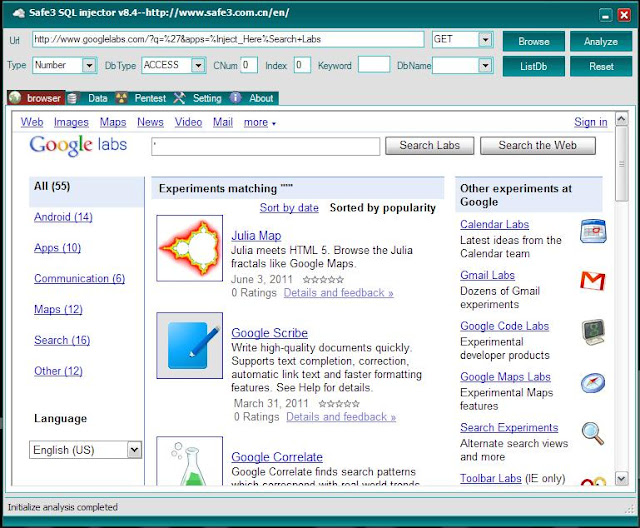
Task: Rate Google Scribe using the stars
Action: click(x=339, y=404)
